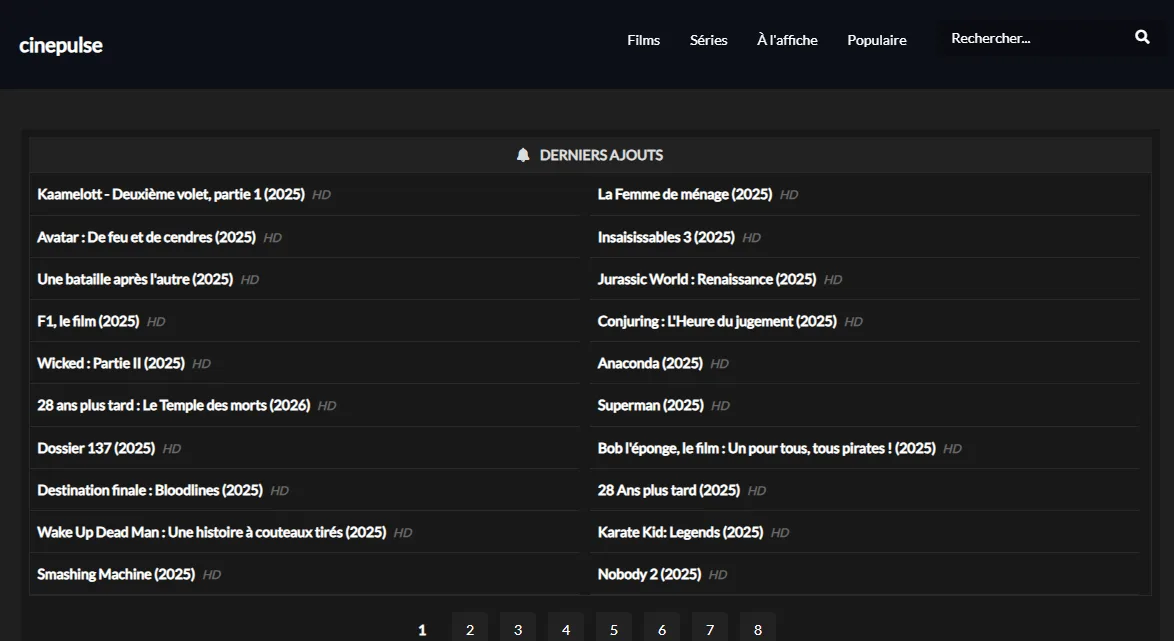Select Avatar : De feu et de cendres
The width and height of the screenshot is (1174, 641).
[147, 237]
